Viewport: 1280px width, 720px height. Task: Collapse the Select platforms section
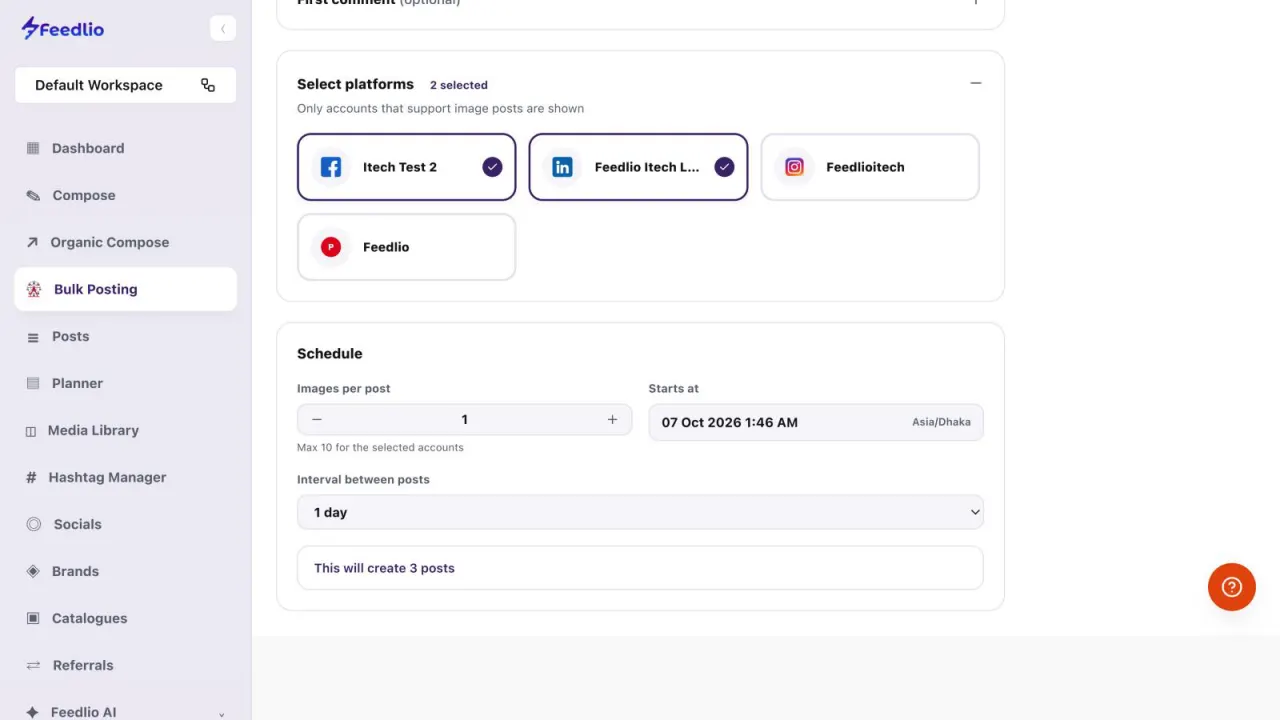point(976,84)
